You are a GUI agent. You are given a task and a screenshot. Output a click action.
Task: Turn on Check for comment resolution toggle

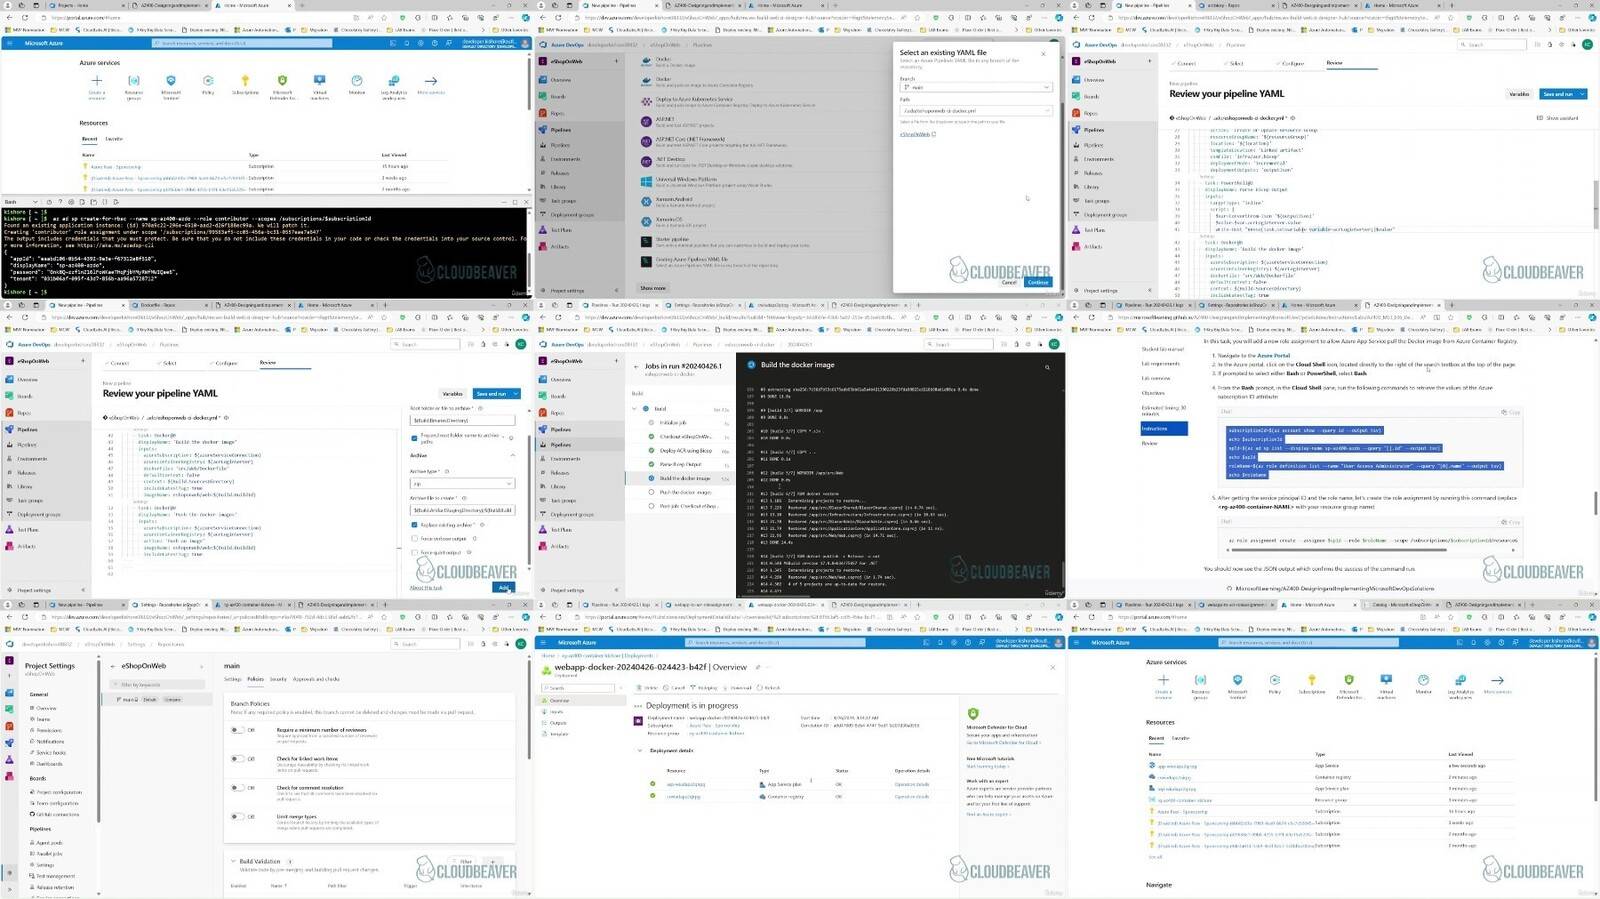click(238, 788)
